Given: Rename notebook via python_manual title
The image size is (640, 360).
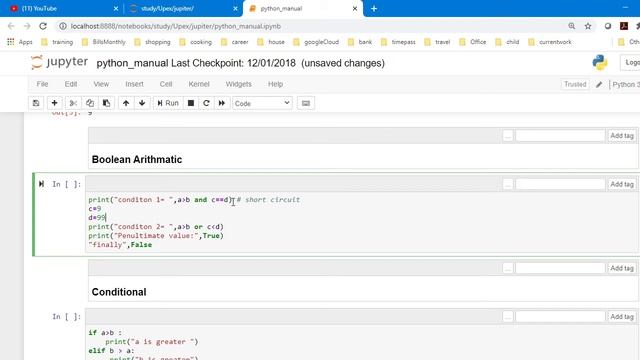Looking at the screenshot, I should (132, 63).
